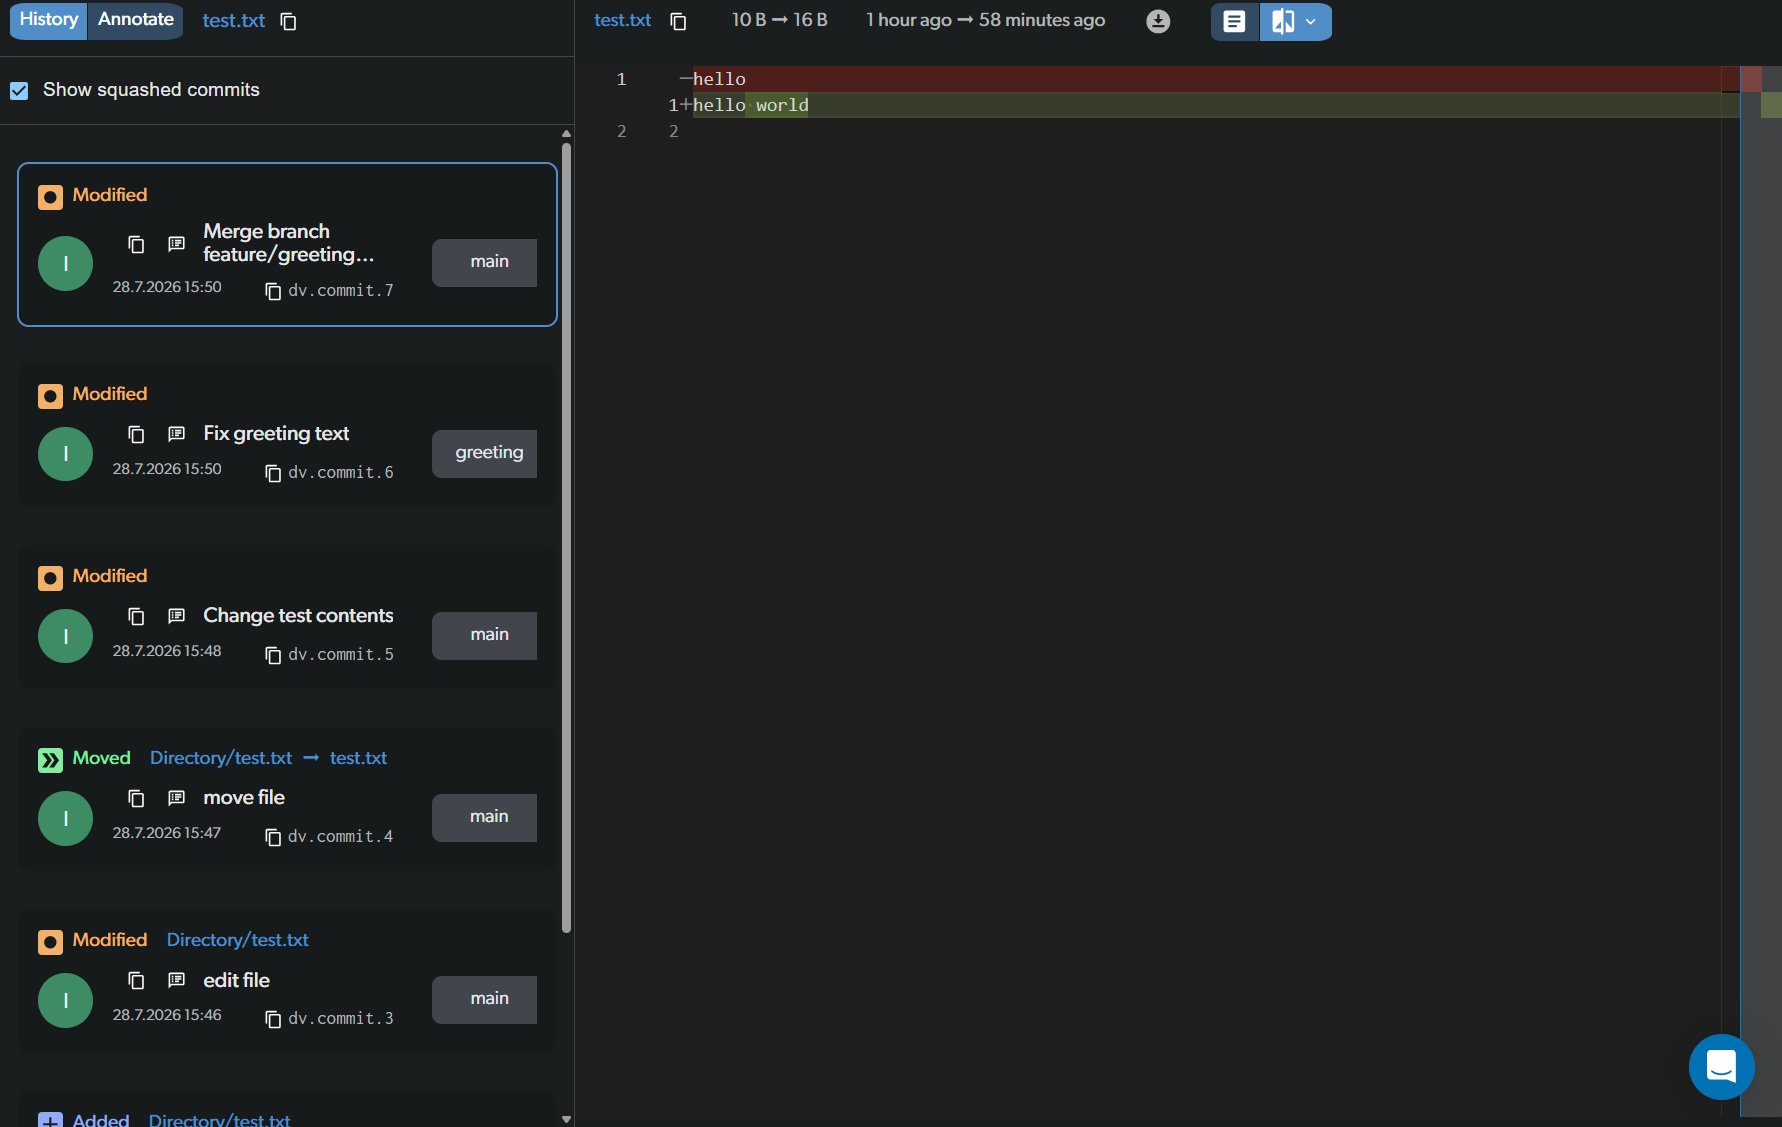Click the '10 B → 16 B' size change text
Viewport: 1782px width, 1127px height.
coord(780,20)
